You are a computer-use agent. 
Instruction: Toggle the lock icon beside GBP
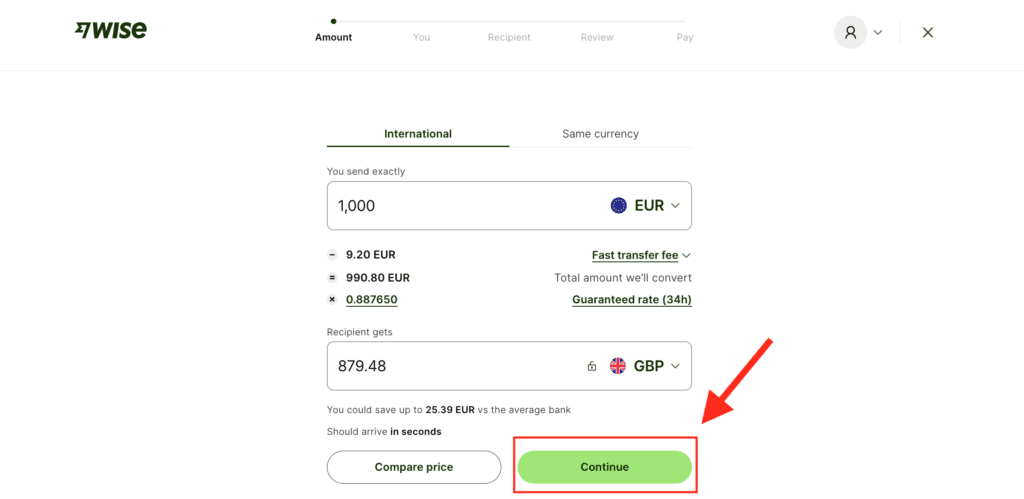pyautogui.click(x=592, y=366)
